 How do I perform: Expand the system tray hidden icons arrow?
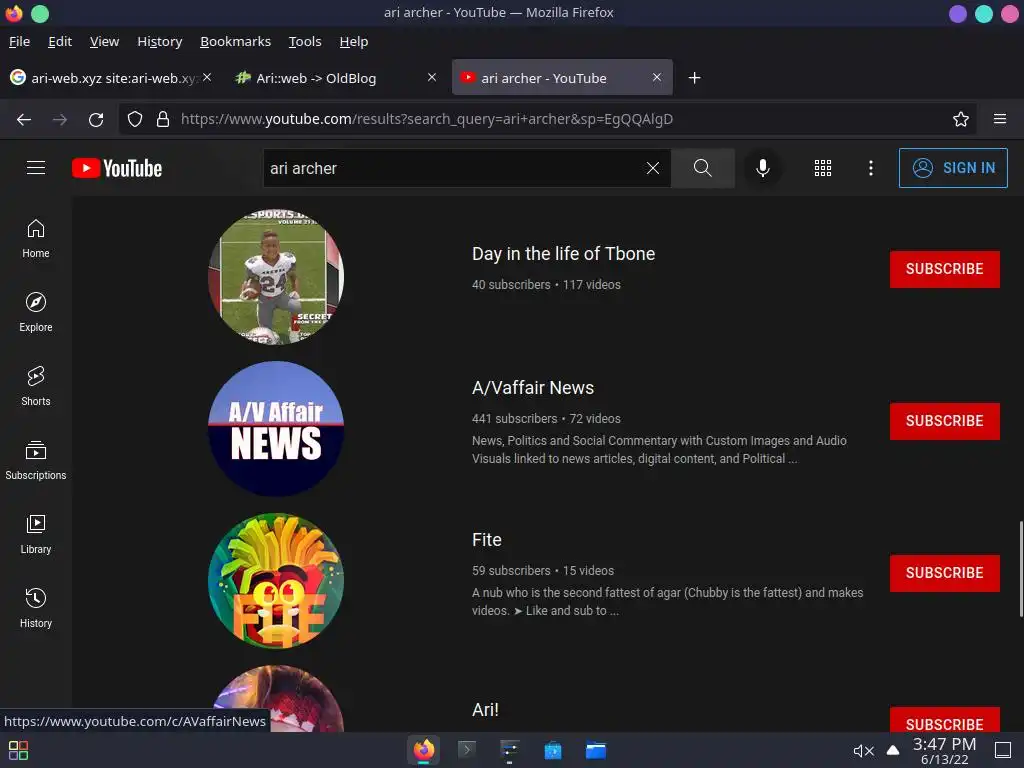point(893,750)
